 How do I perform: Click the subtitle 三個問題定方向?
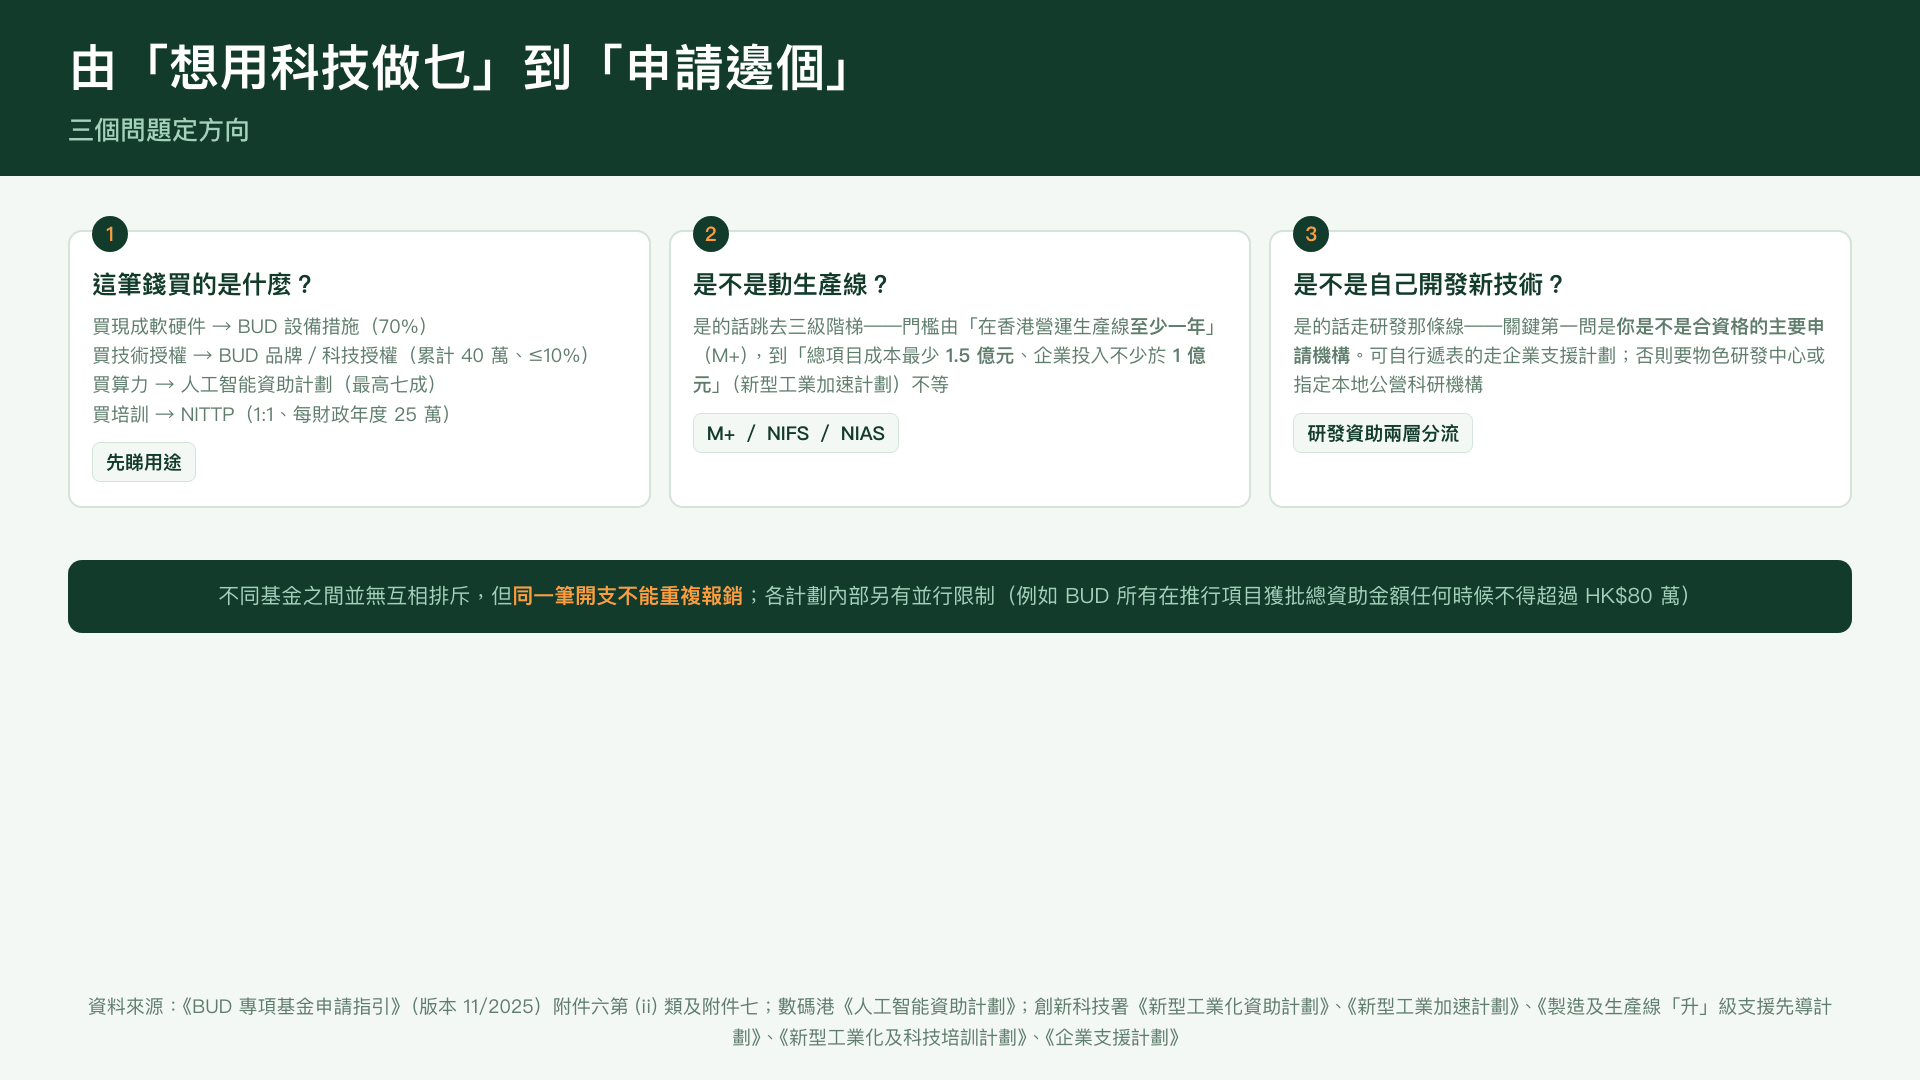[x=159, y=130]
